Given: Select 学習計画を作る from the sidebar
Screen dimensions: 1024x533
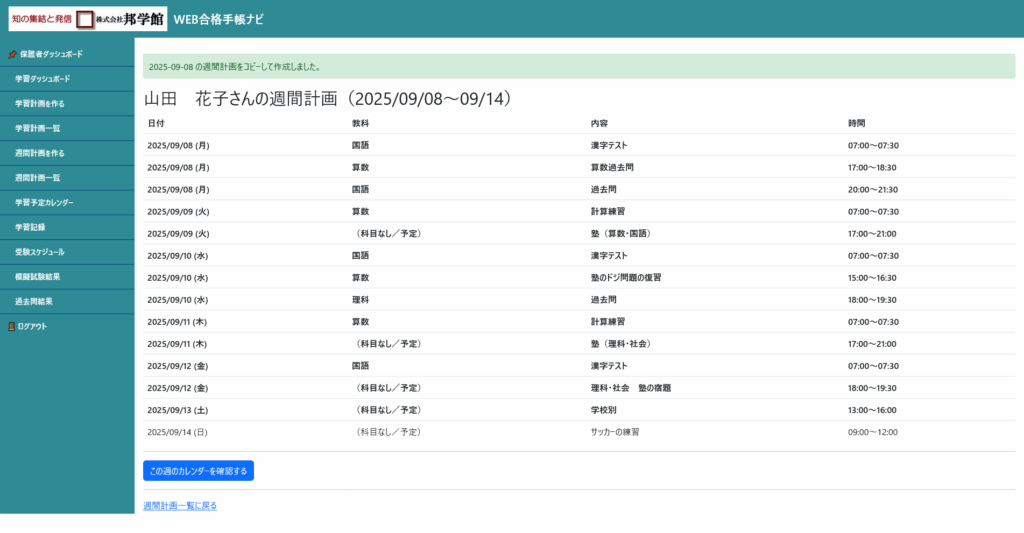Looking at the screenshot, I should click(x=39, y=103).
